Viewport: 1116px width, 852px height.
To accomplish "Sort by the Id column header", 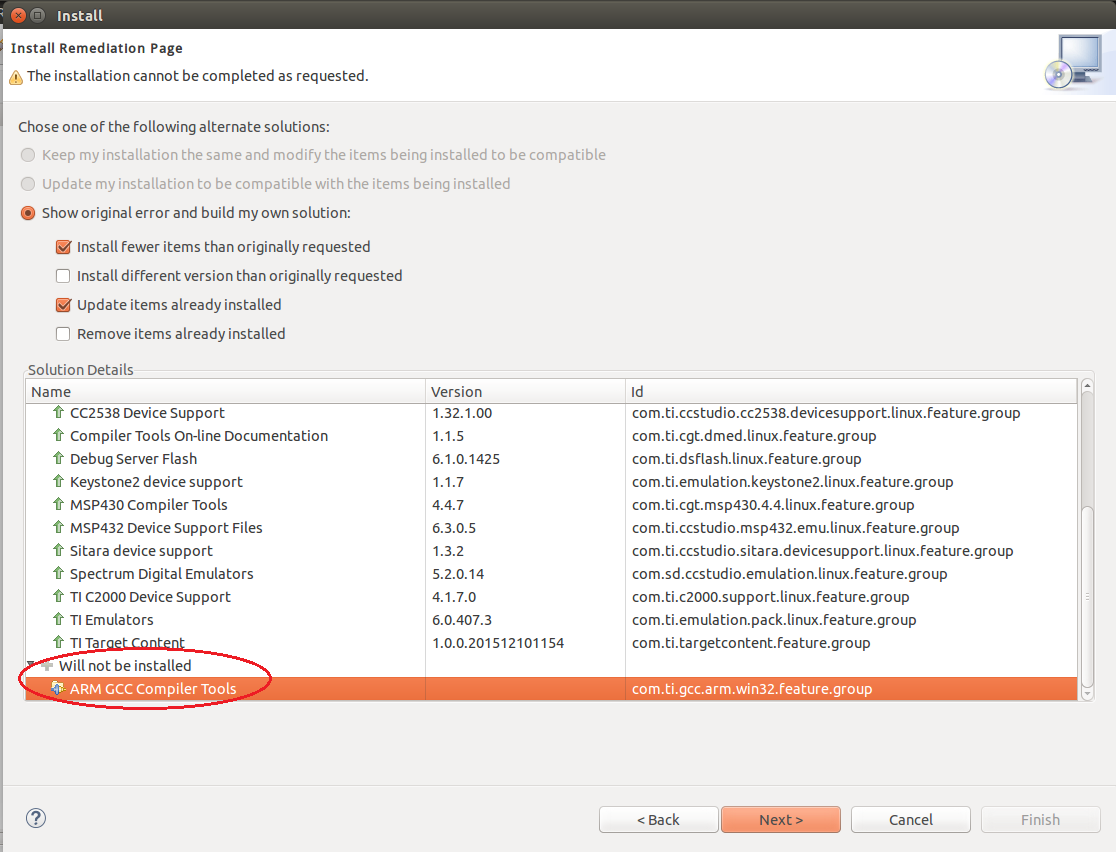I will click(851, 391).
